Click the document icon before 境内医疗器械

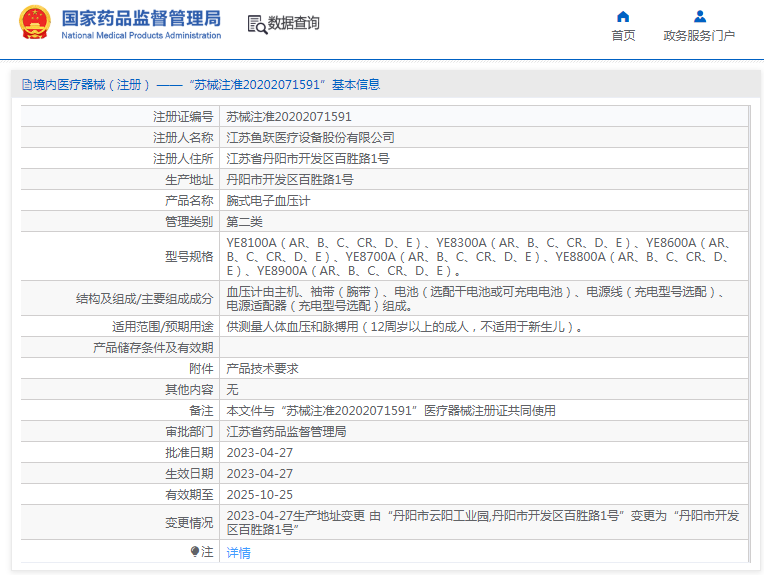pos(27,85)
